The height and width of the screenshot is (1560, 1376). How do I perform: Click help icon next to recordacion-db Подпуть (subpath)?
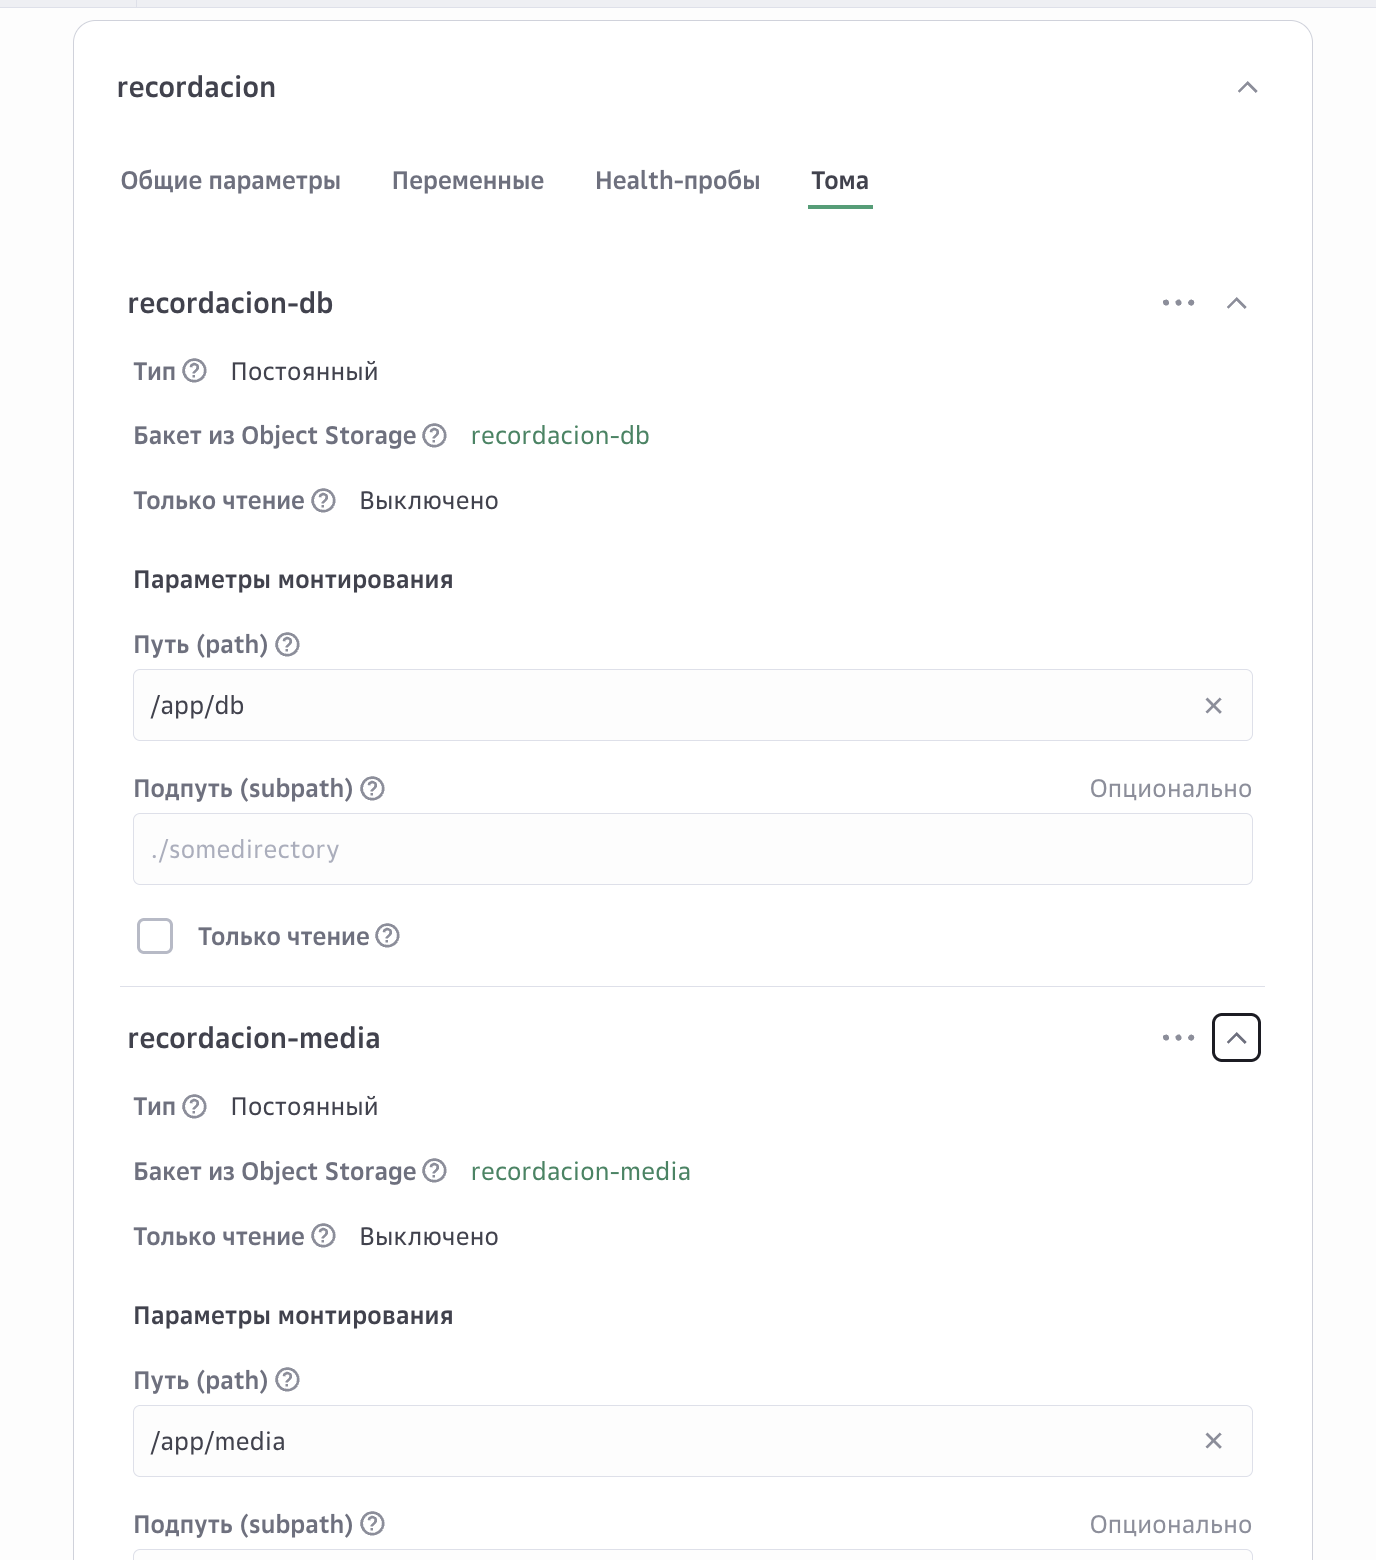(373, 789)
